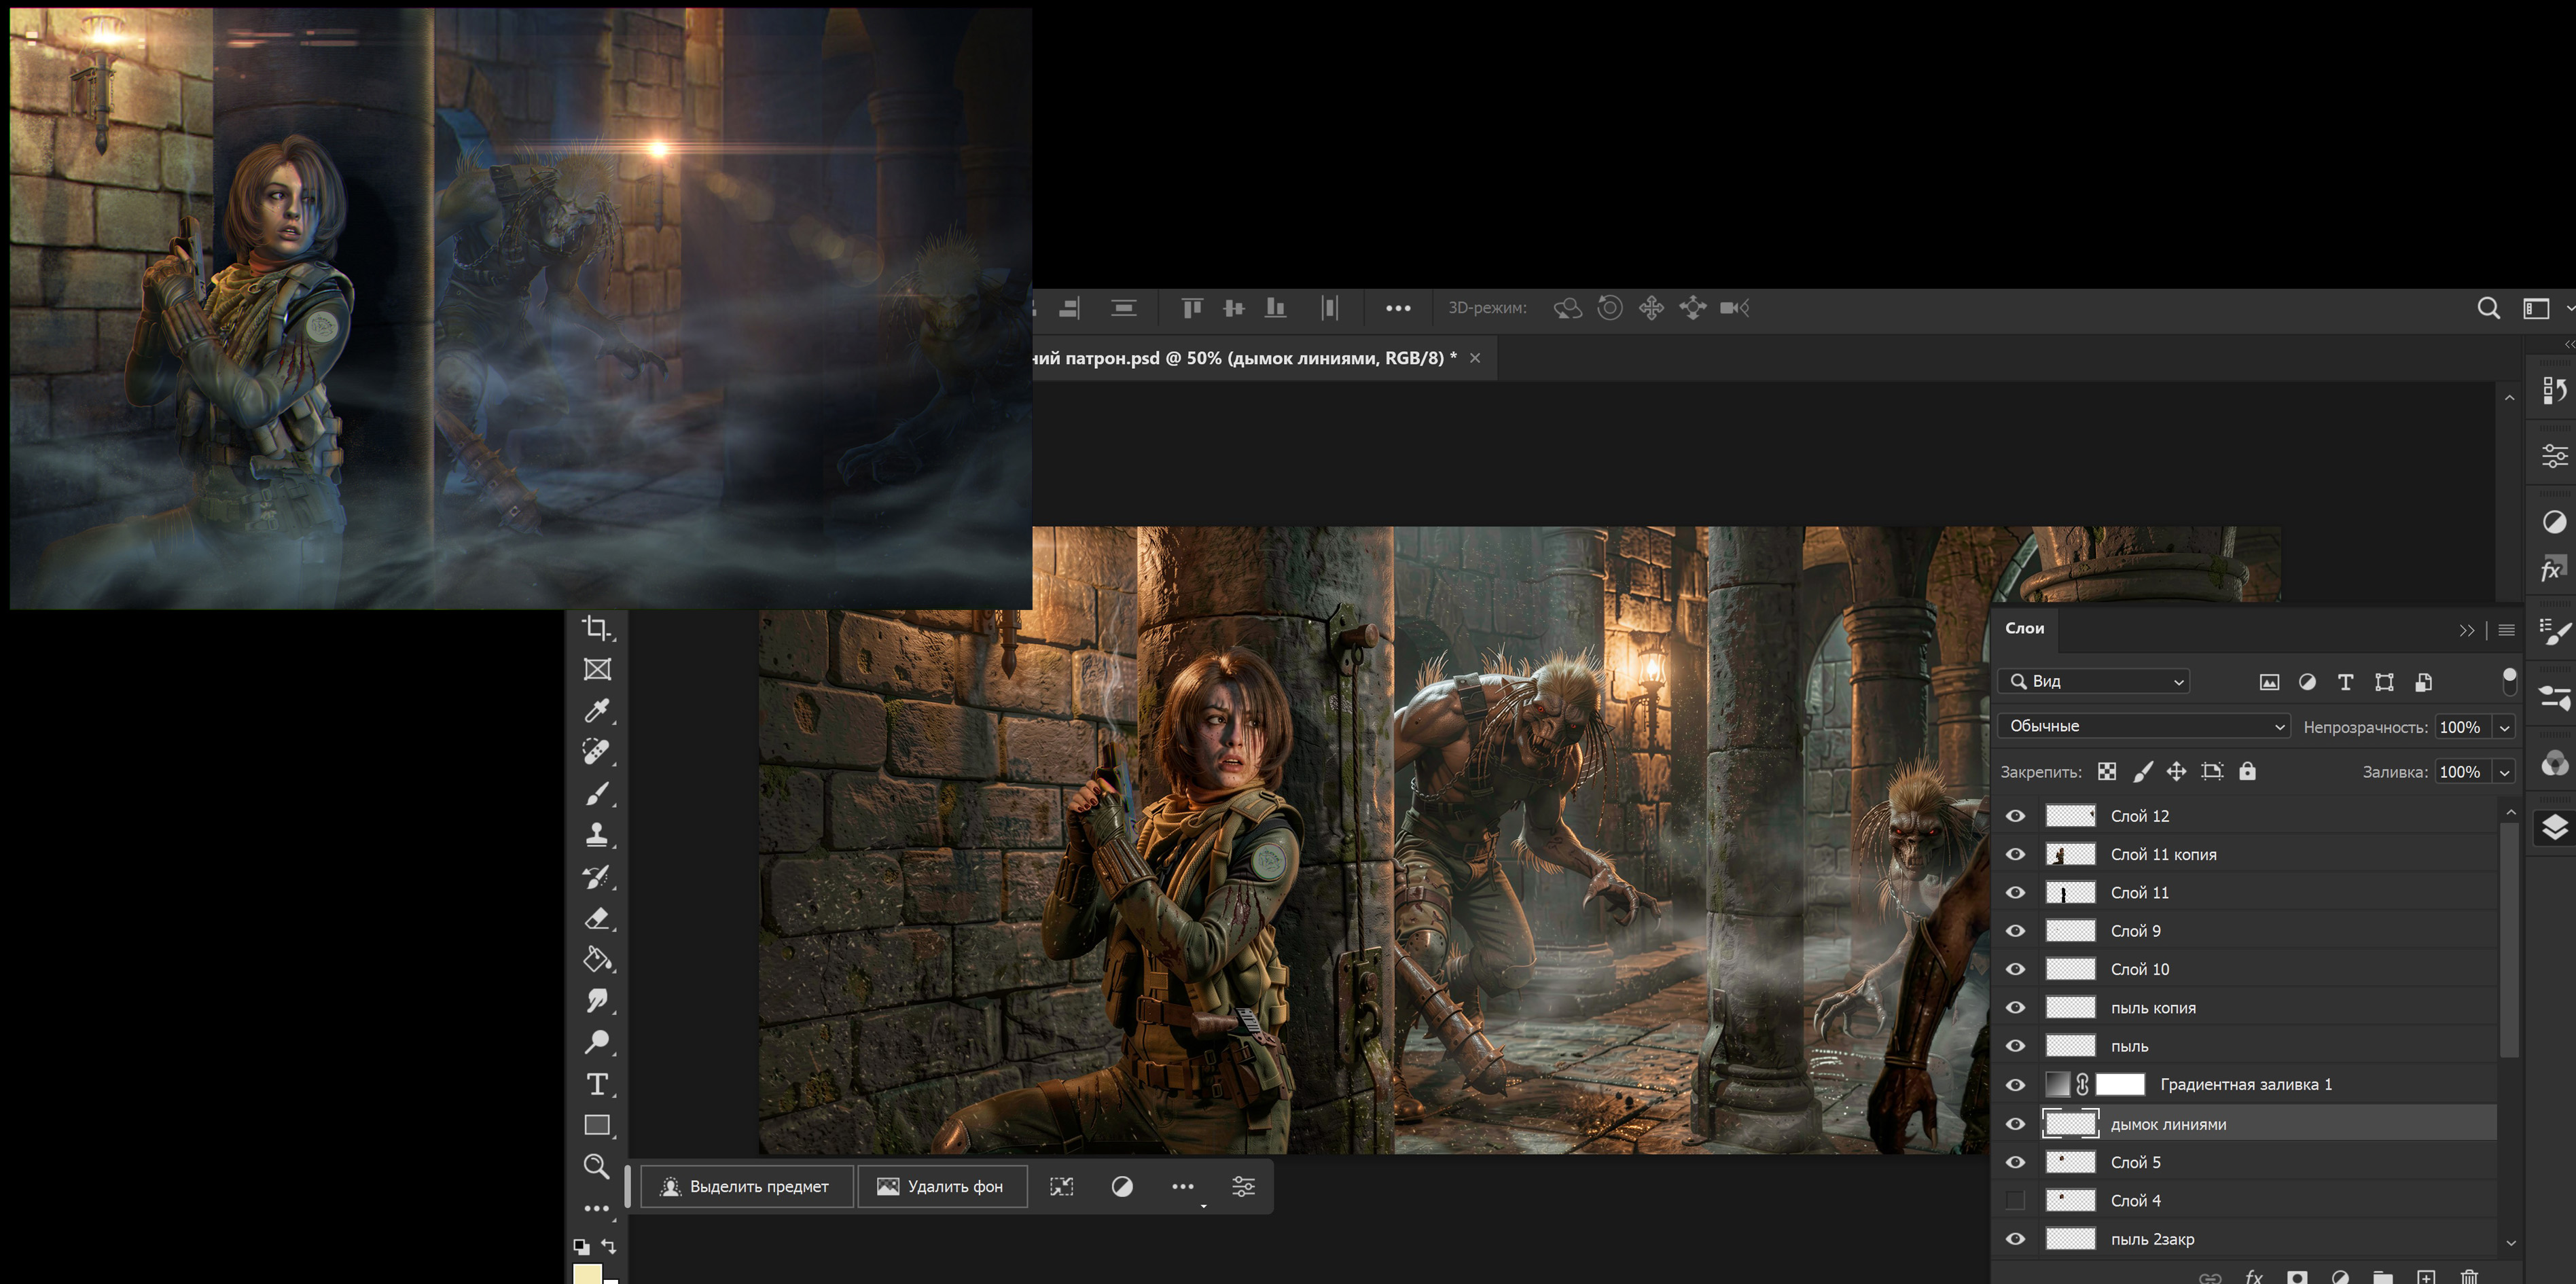
Task: Hide layer Слой 12
Action: (2015, 816)
